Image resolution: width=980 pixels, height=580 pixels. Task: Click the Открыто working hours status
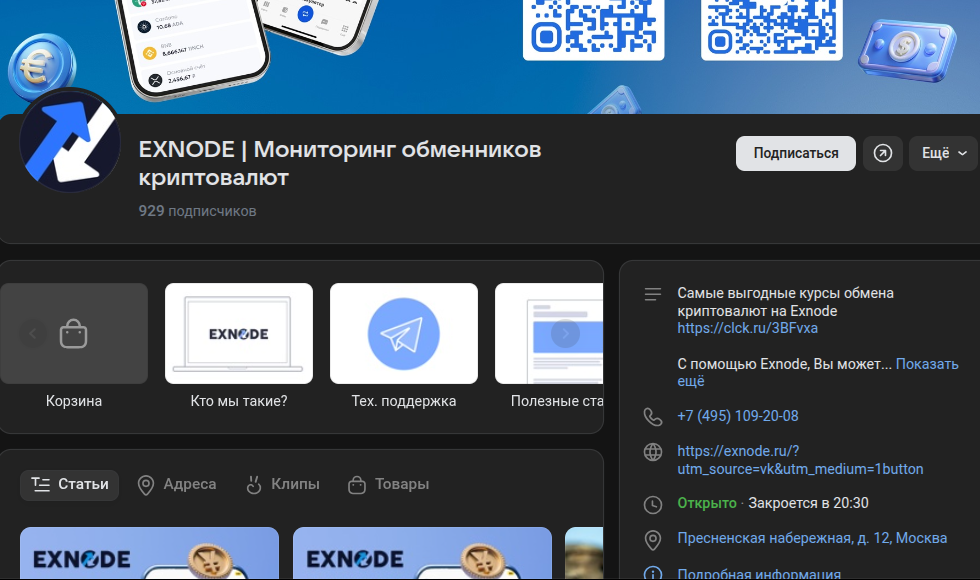click(707, 503)
